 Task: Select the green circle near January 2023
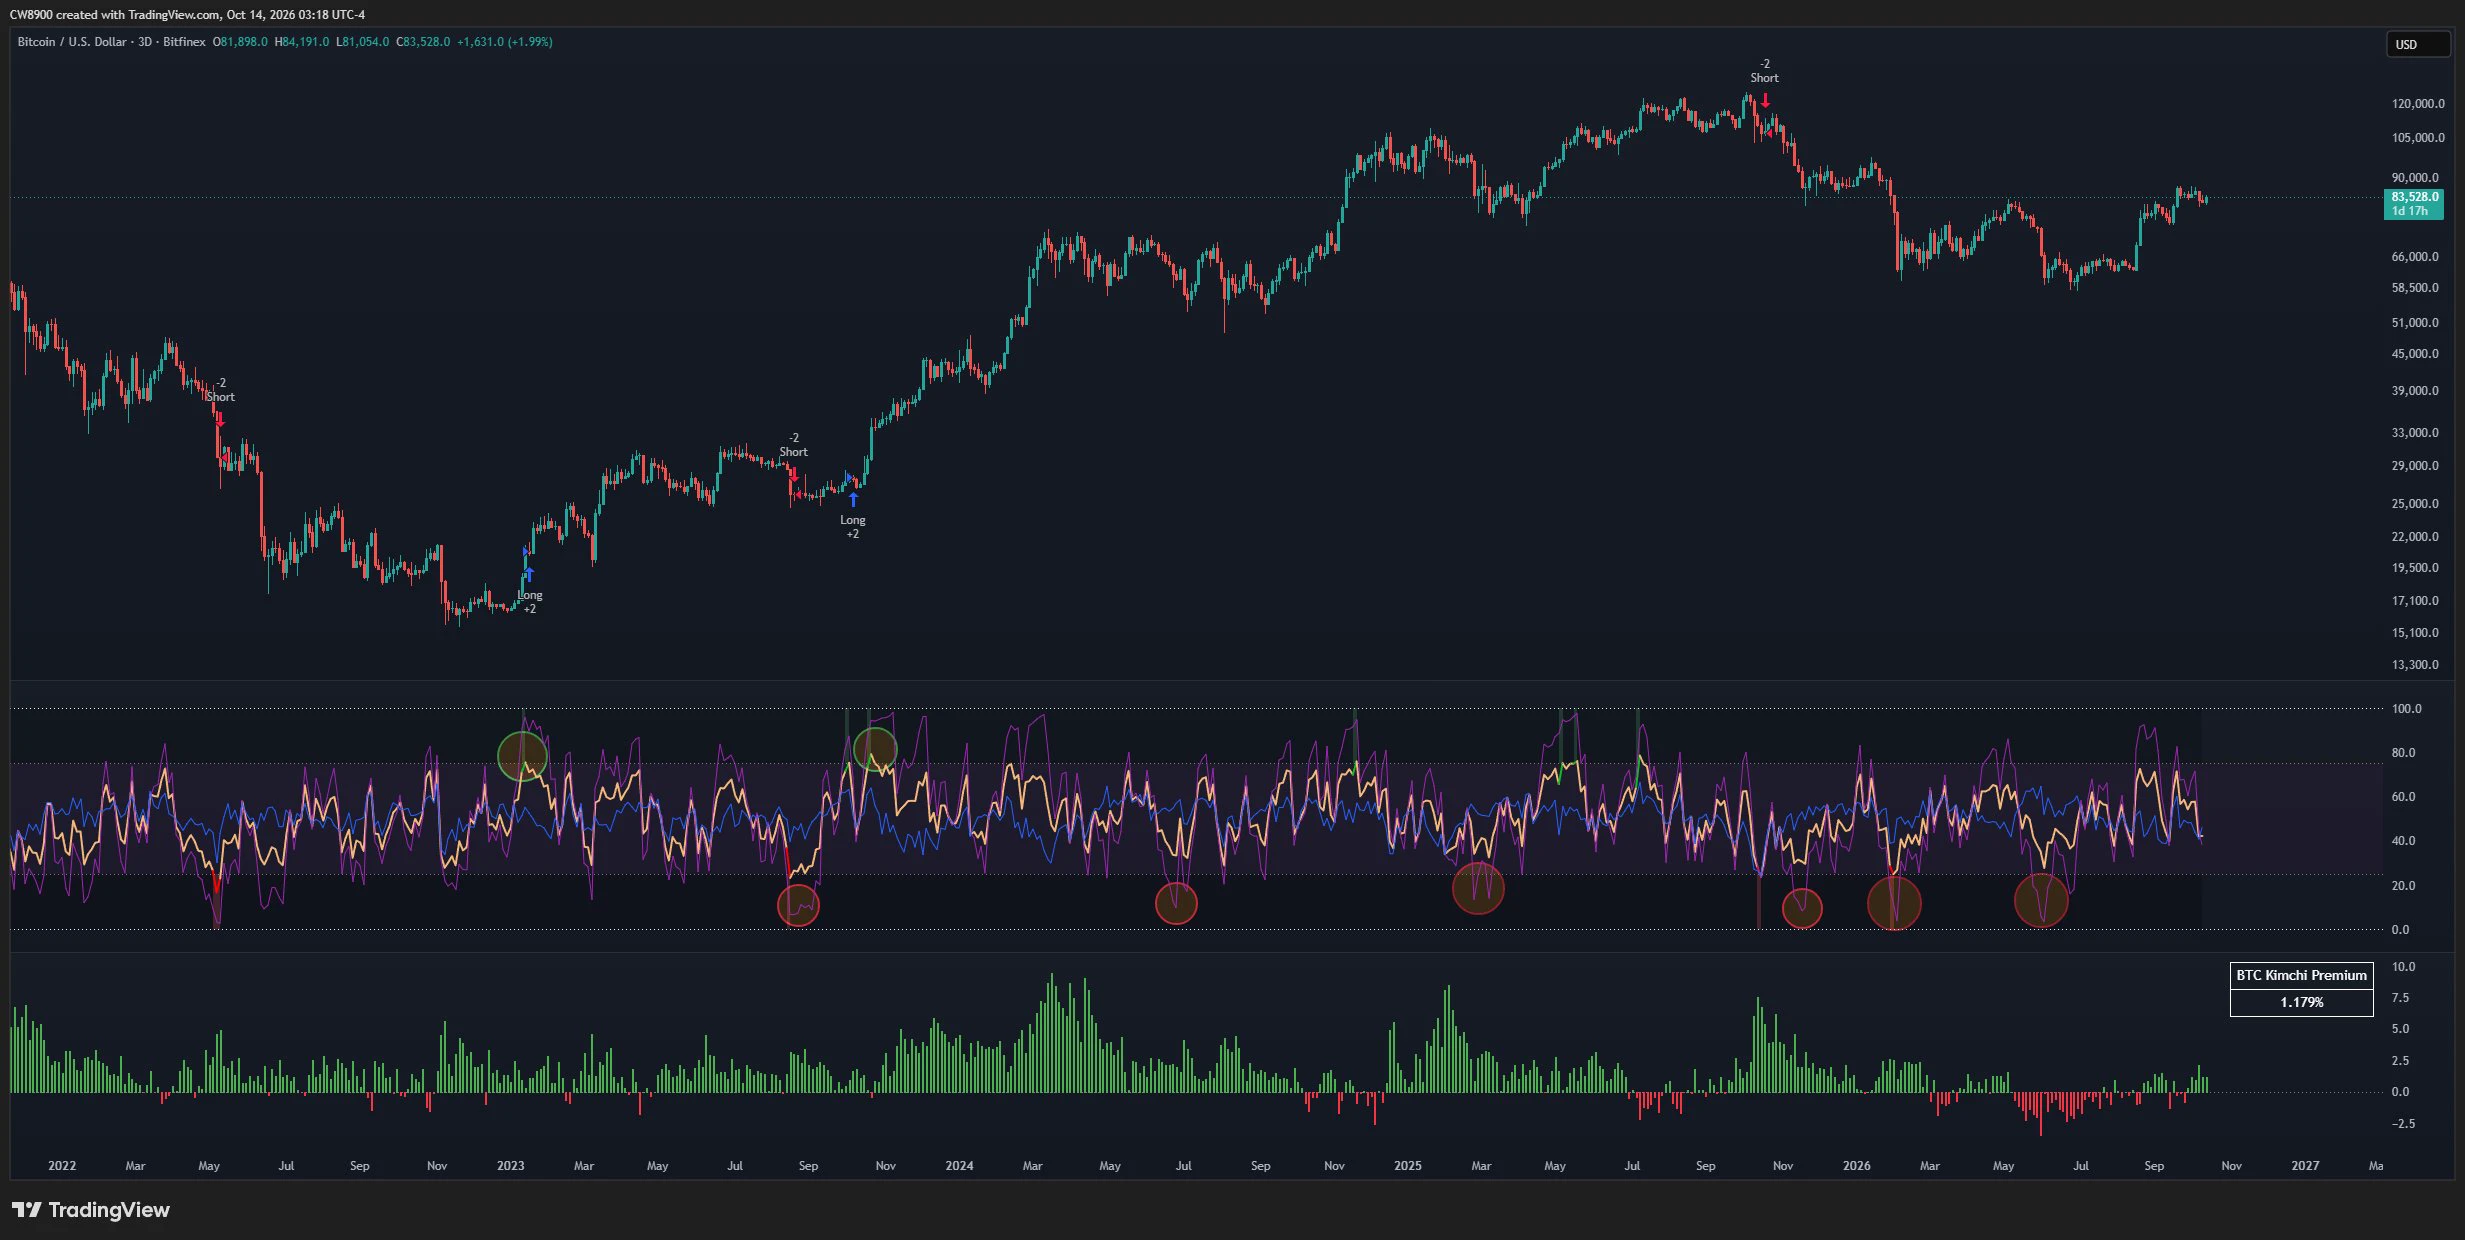(x=522, y=755)
